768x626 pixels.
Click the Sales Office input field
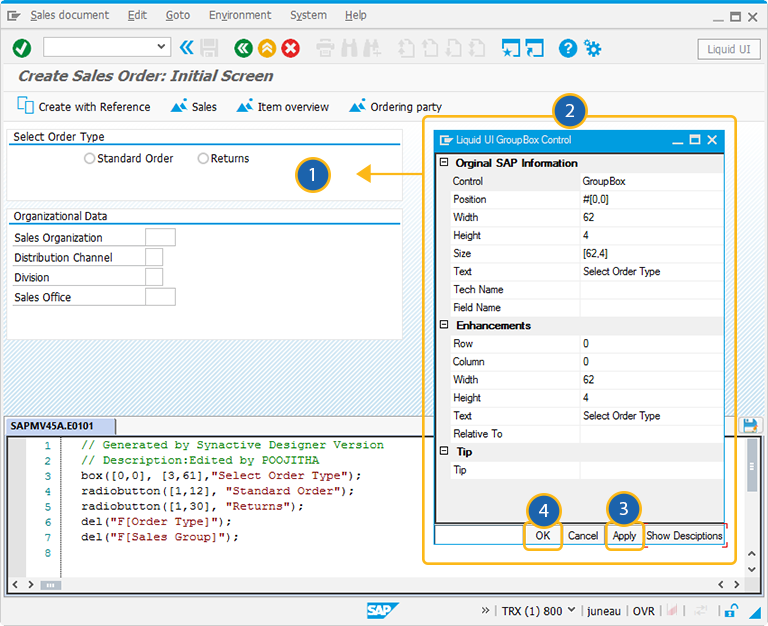[160, 297]
